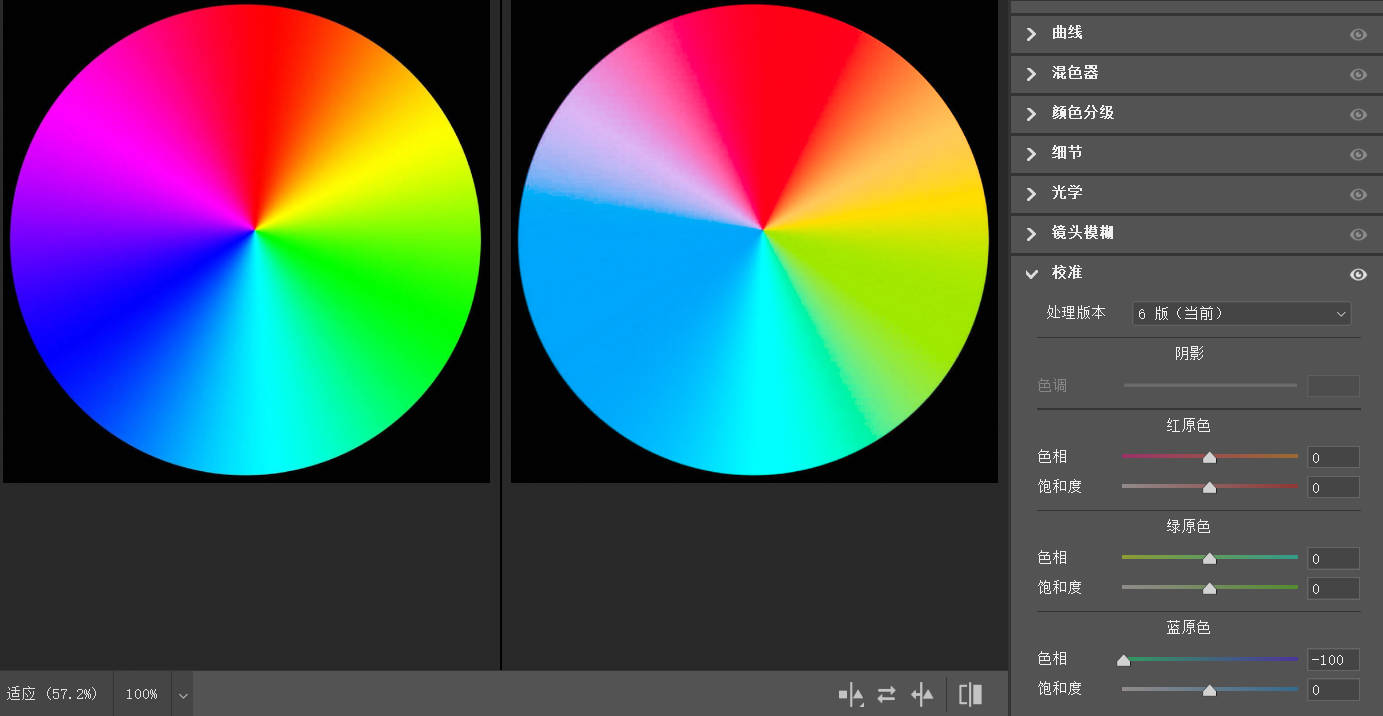Toggle visibility of 细节 panel
1383x716 pixels.
[1358, 154]
